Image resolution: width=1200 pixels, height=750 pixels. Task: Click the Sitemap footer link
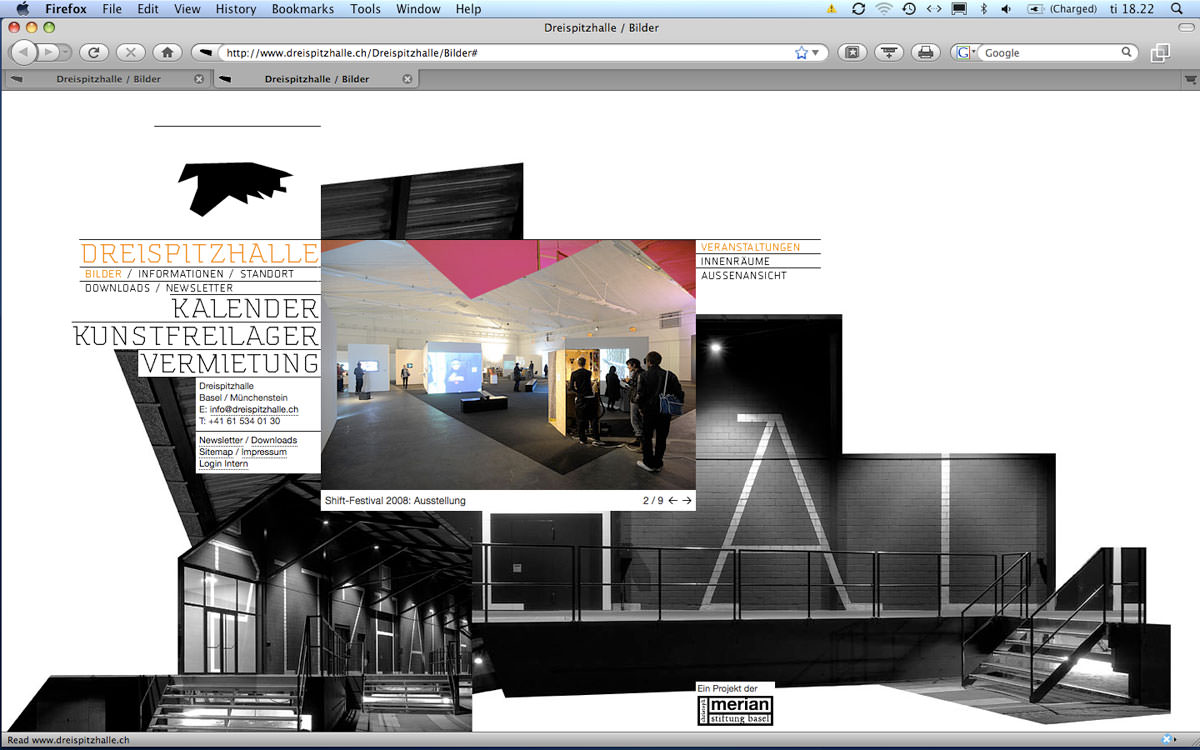point(216,452)
